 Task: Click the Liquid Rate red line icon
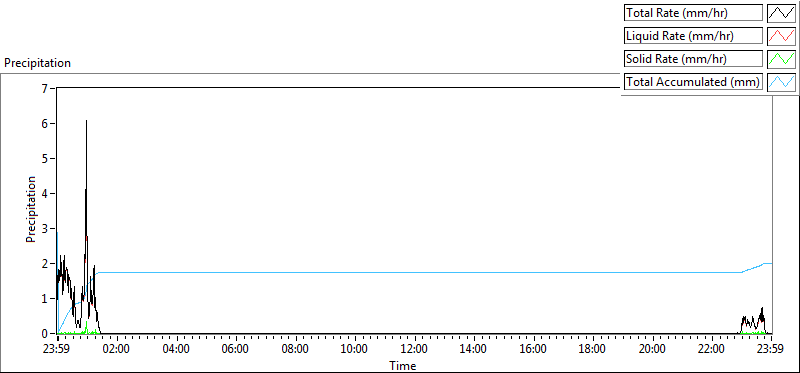(x=782, y=36)
